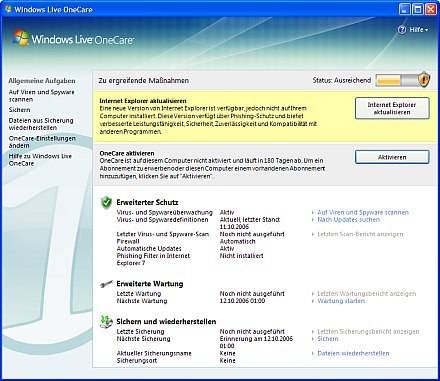The image size is (440, 381).
Task: Open Dateien aus Sicherung wiederherstellen in sidebar
Action: pos(41,124)
